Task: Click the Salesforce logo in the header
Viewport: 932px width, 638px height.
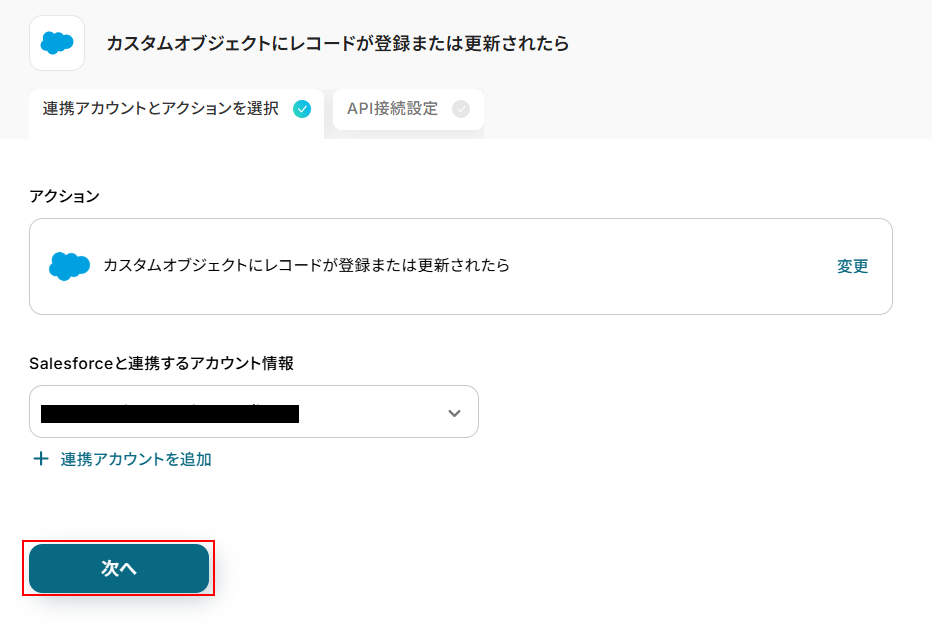Action: [57, 43]
